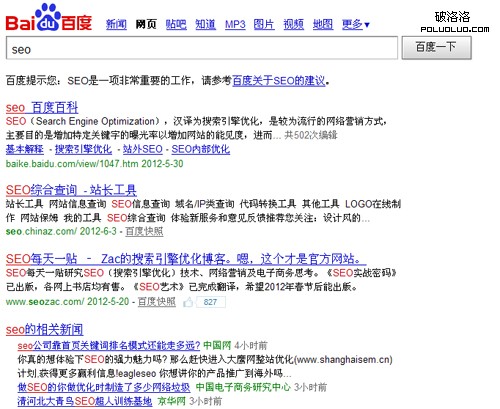The image size is (500, 409).
Task: Open news link seo公司靠首页关键词排名模式还能走多远?
Action: tap(109, 345)
